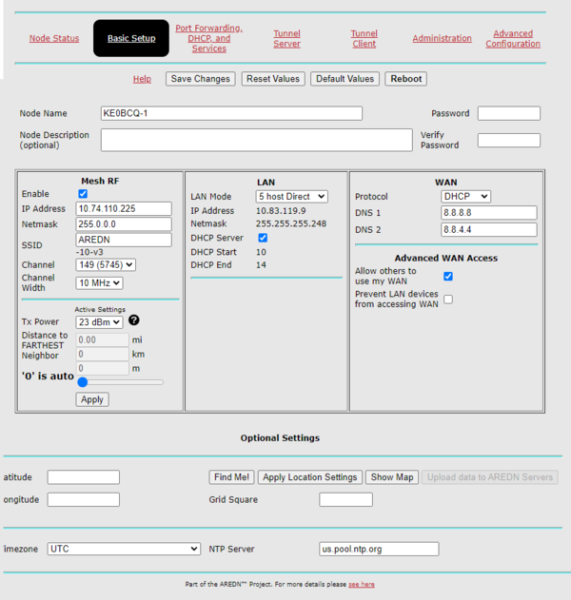The height and width of the screenshot is (600, 571).
Task: Click the DNS 1 field with 8.8.8.8
Action: click(489, 213)
